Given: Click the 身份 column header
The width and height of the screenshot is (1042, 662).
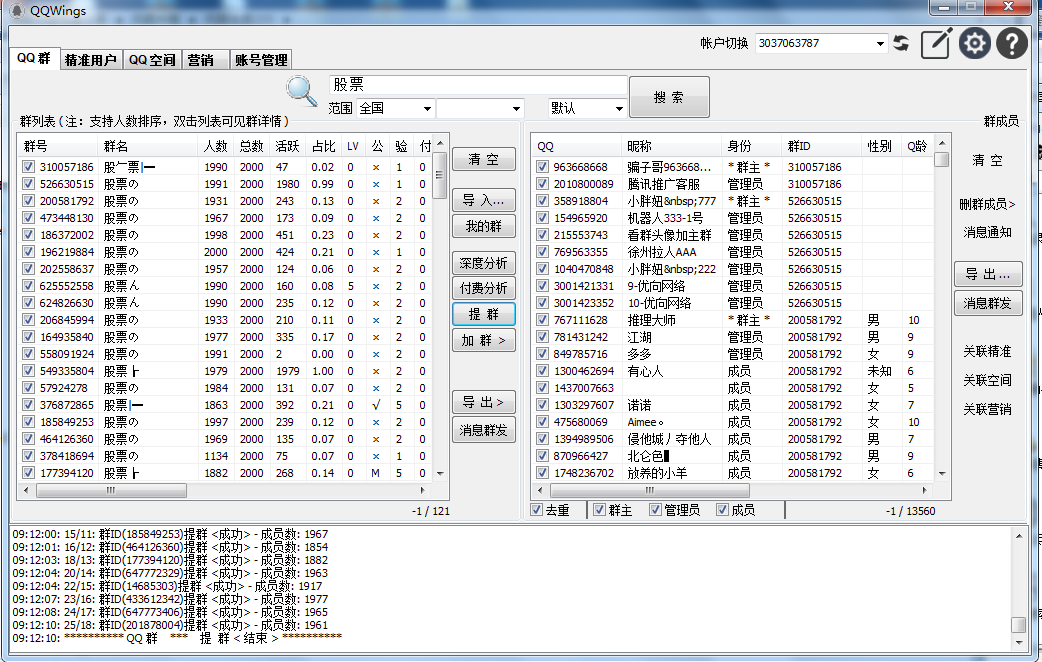Looking at the screenshot, I should (751, 146).
